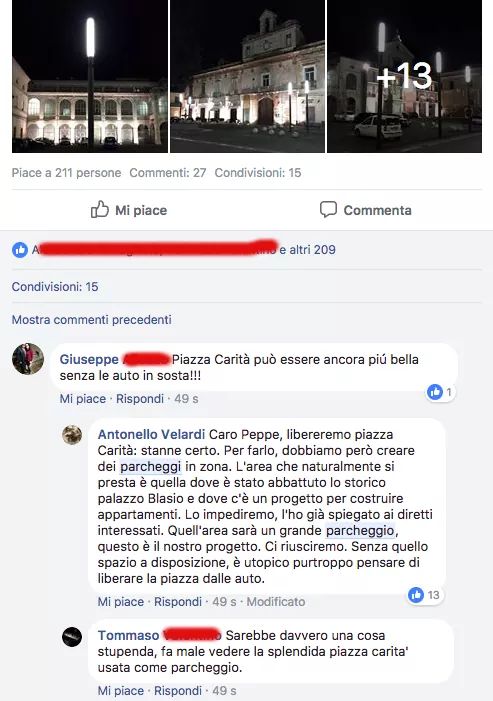This screenshot has width=493, height=701.
Task: Open the highlighted 'parcheggi' keyword link
Action: pyautogui.click(x=151, y=467)
